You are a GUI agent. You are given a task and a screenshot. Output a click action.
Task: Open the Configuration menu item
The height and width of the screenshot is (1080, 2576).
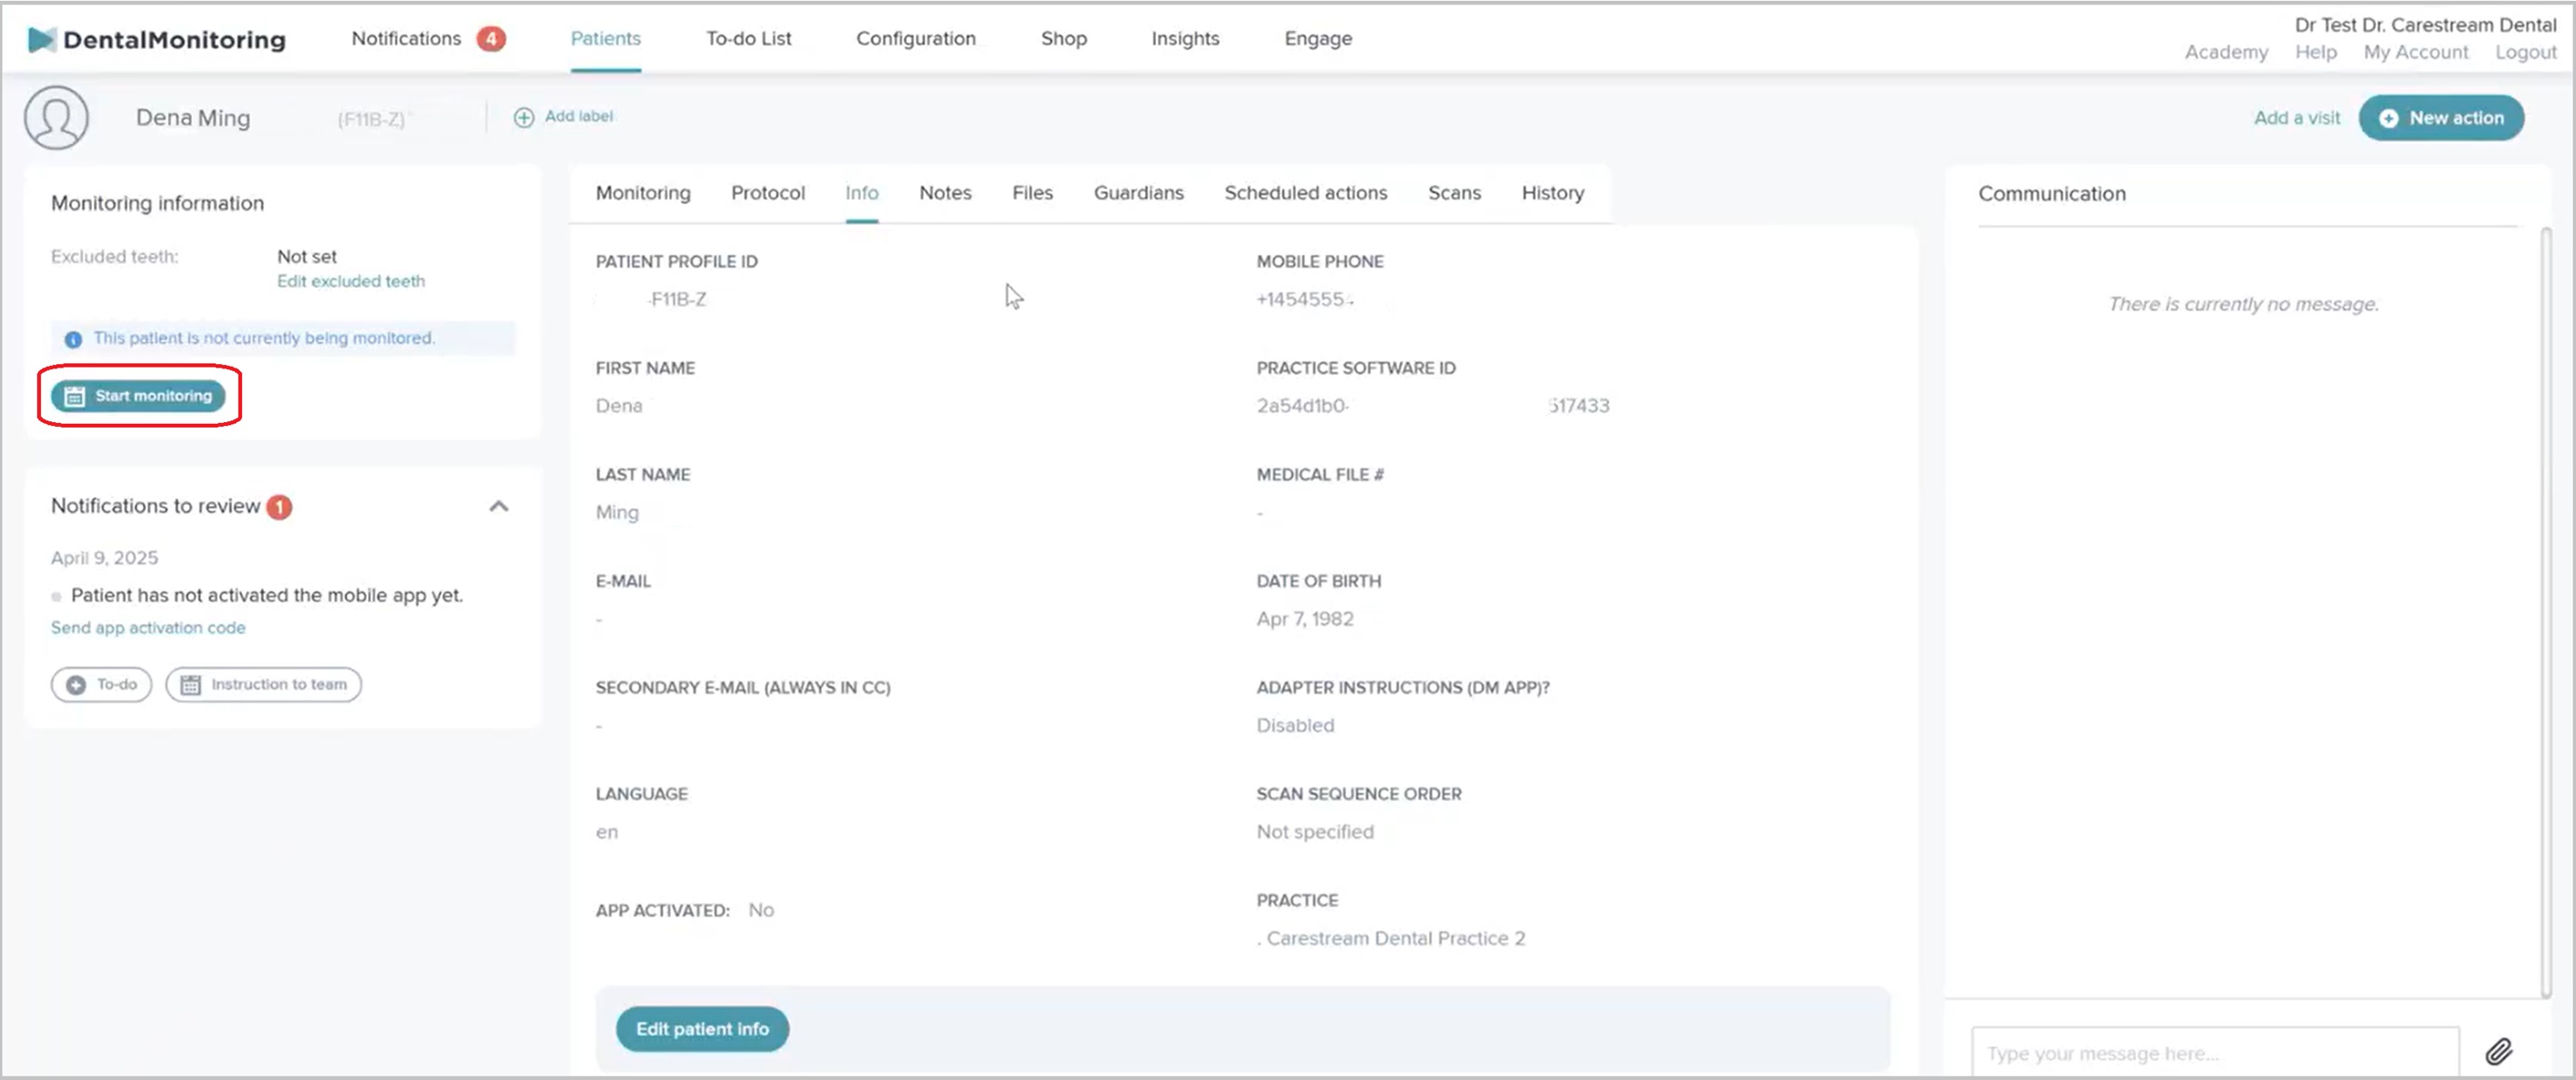coord(915,38)
